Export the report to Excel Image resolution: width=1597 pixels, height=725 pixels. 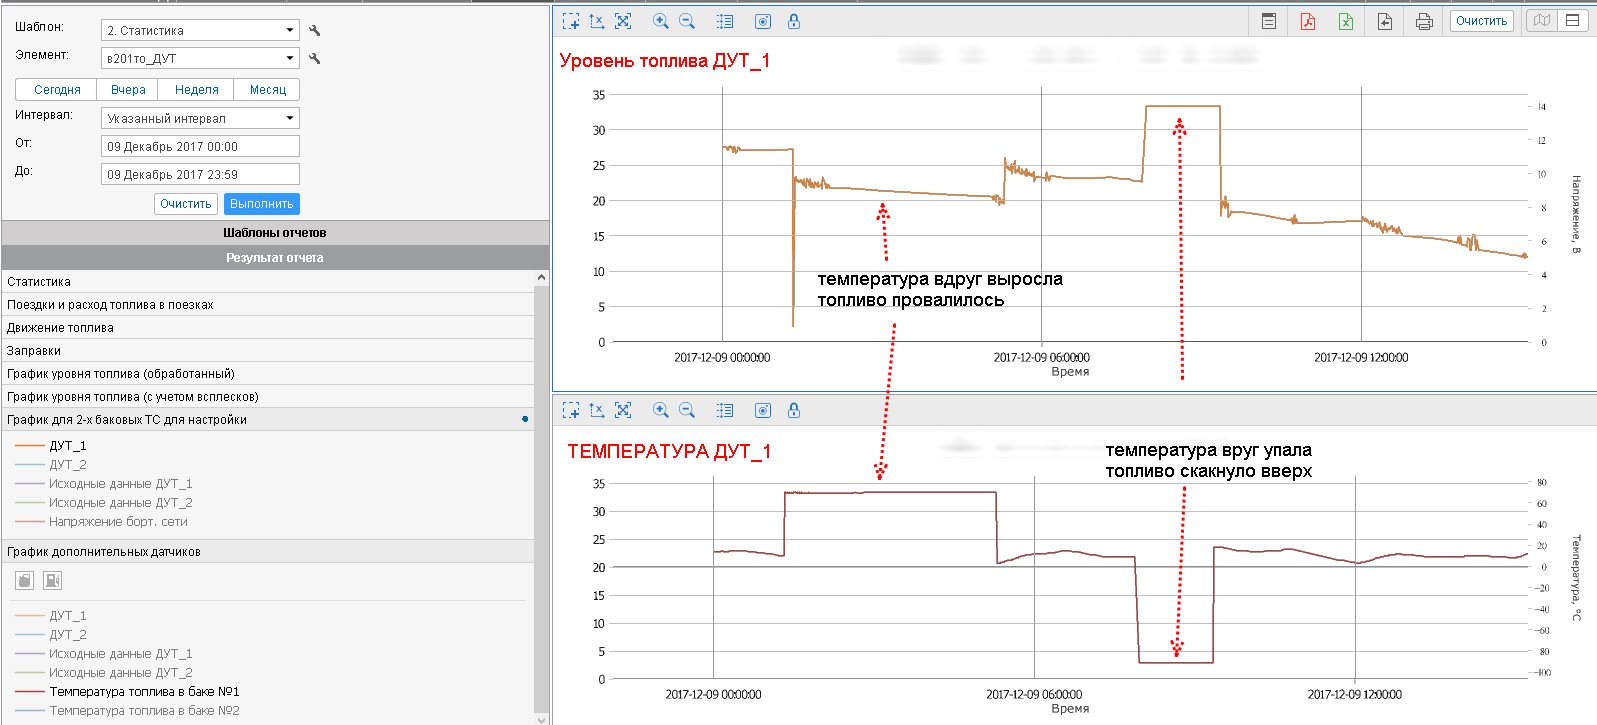click(1346, 21)
